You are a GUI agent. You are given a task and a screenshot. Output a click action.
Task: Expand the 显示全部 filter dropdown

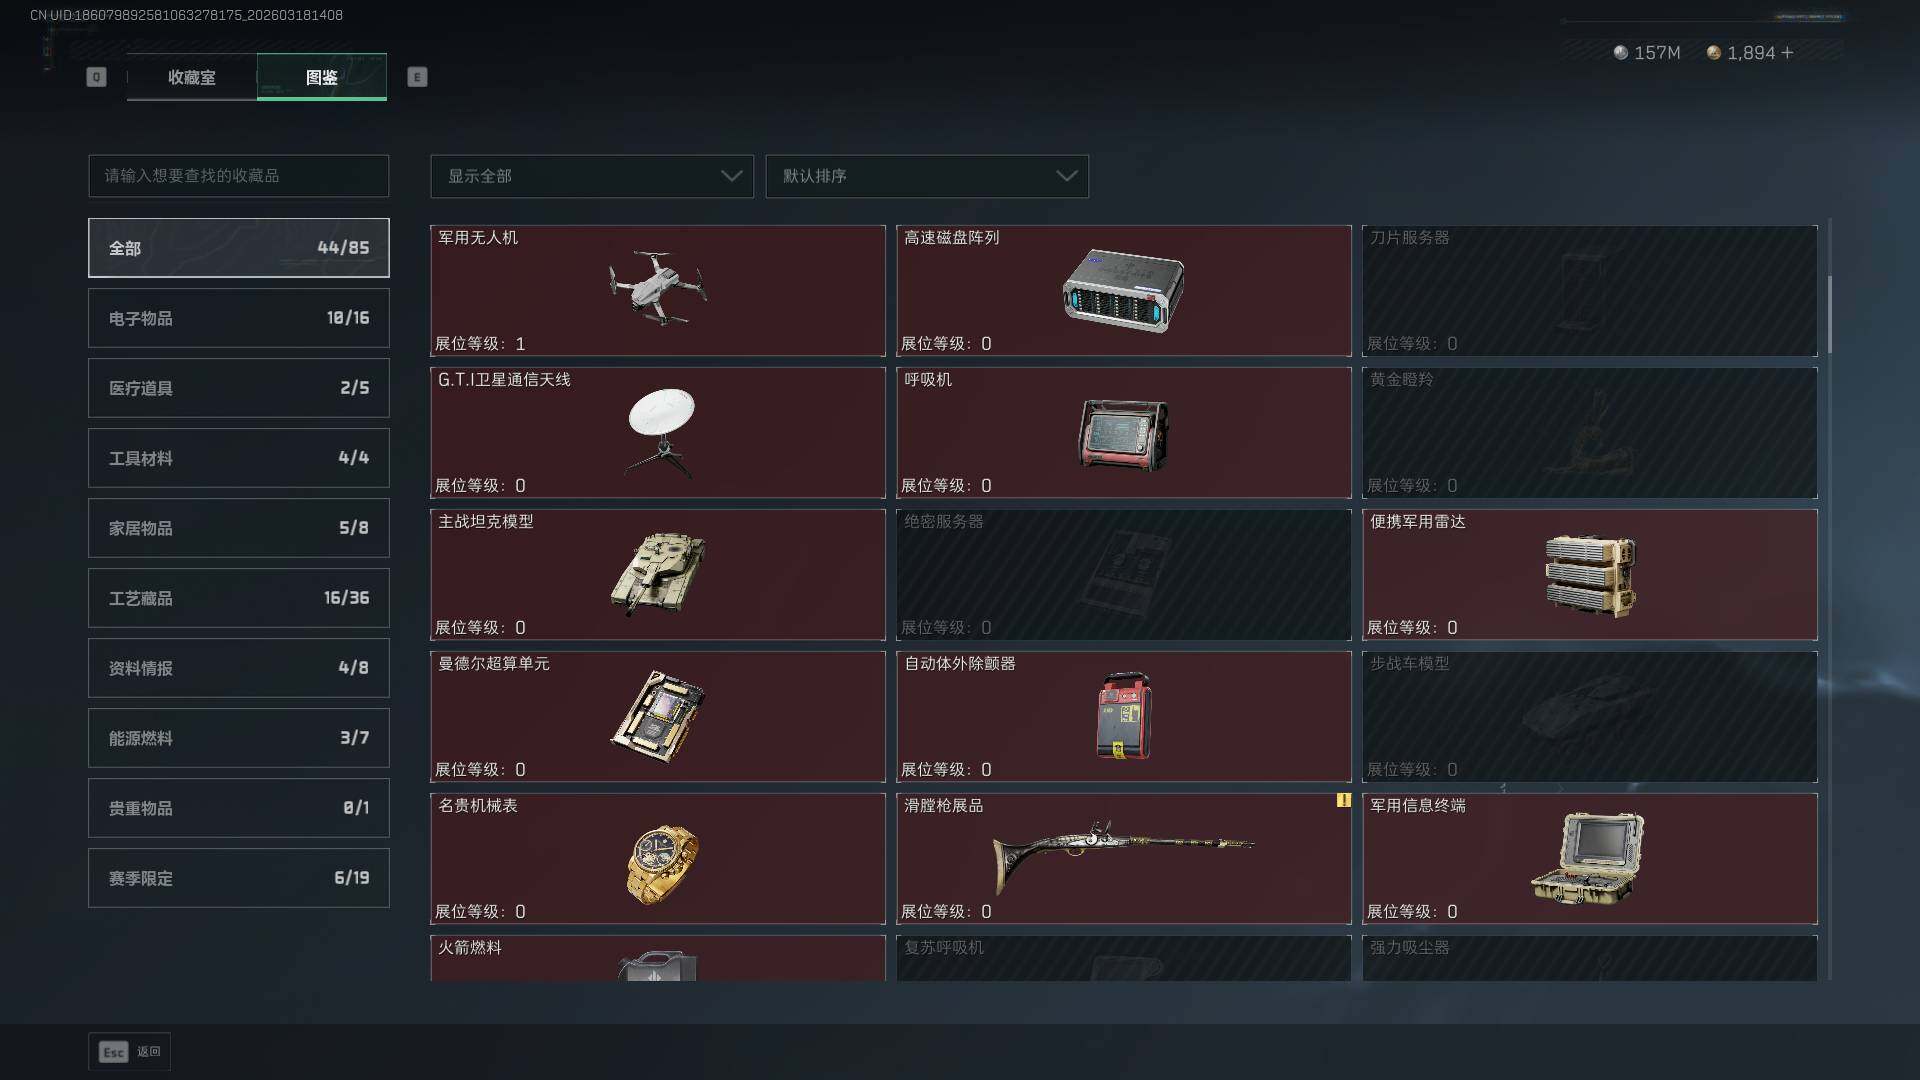[592, 176]
